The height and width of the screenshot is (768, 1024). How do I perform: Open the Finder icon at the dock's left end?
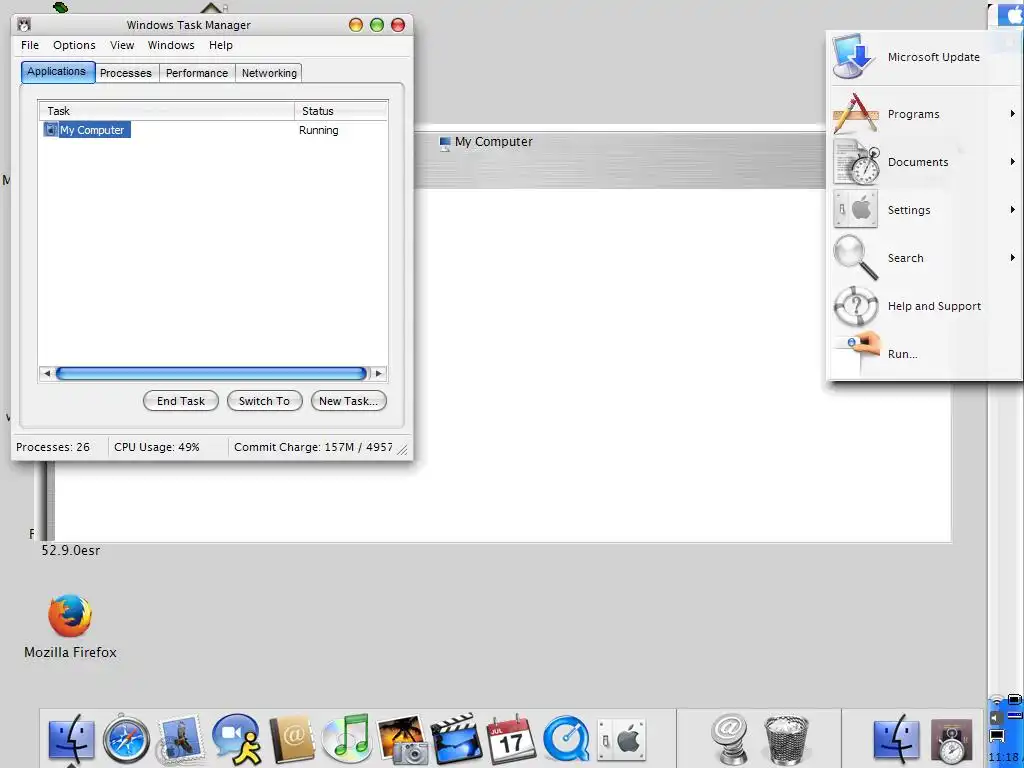(x=71, y=739)
